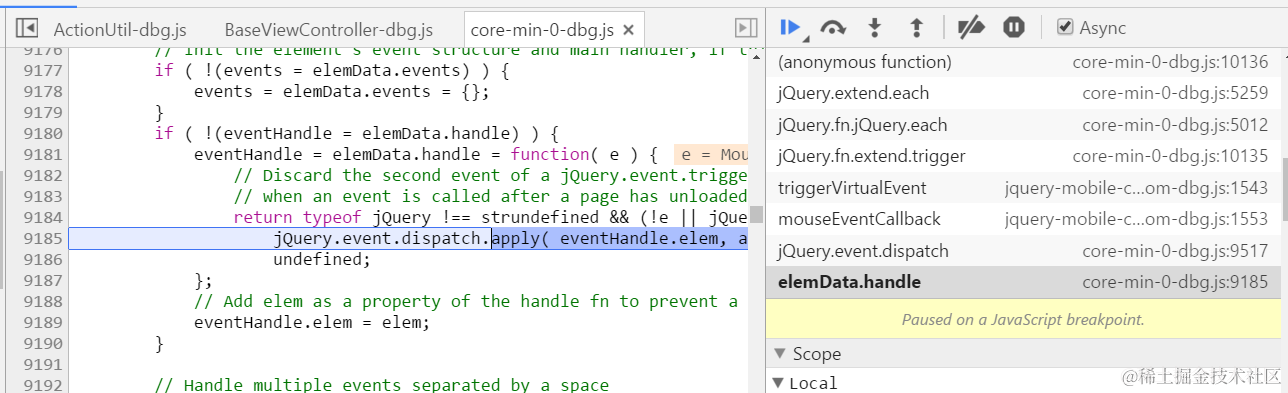Toggle the Async checkbox
This screenshot has width=1288, height=393.
tap(1065, 28)
